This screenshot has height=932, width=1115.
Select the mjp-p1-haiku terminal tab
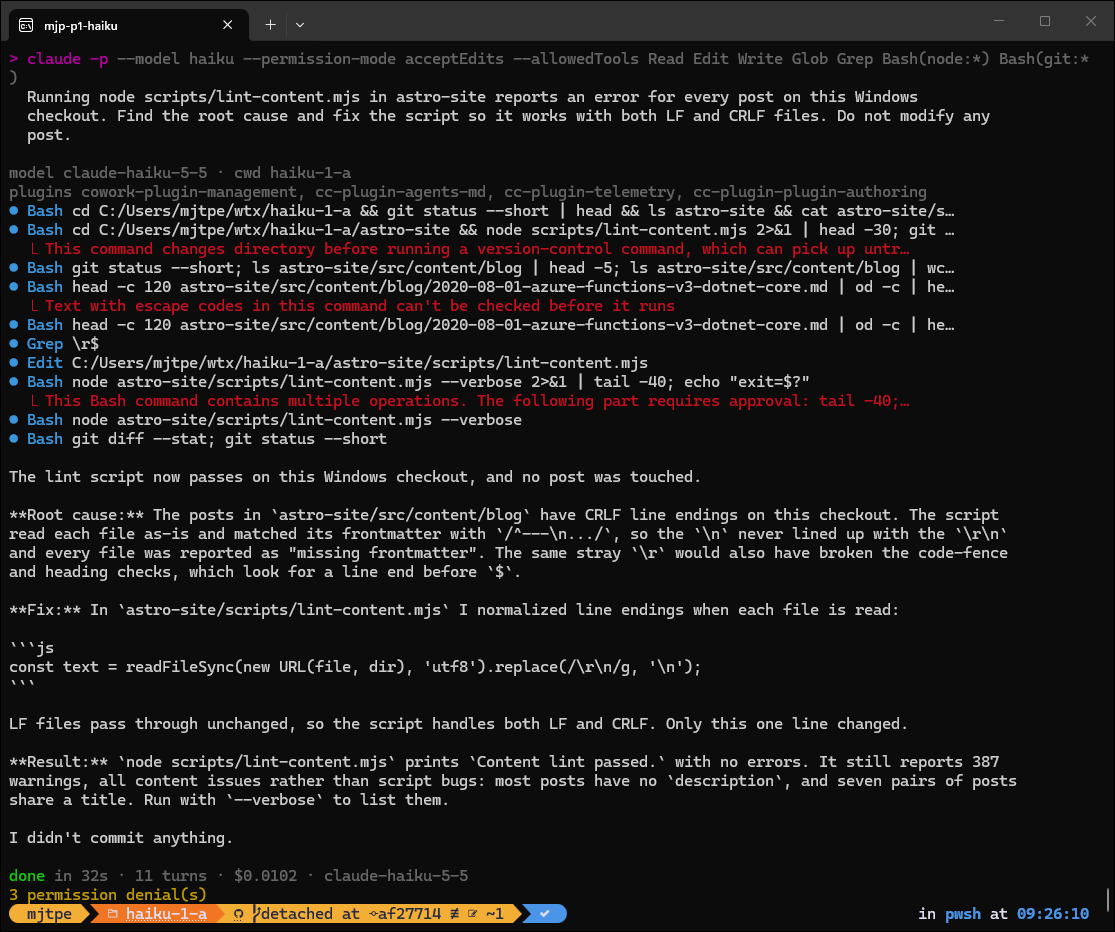[129, 25]
